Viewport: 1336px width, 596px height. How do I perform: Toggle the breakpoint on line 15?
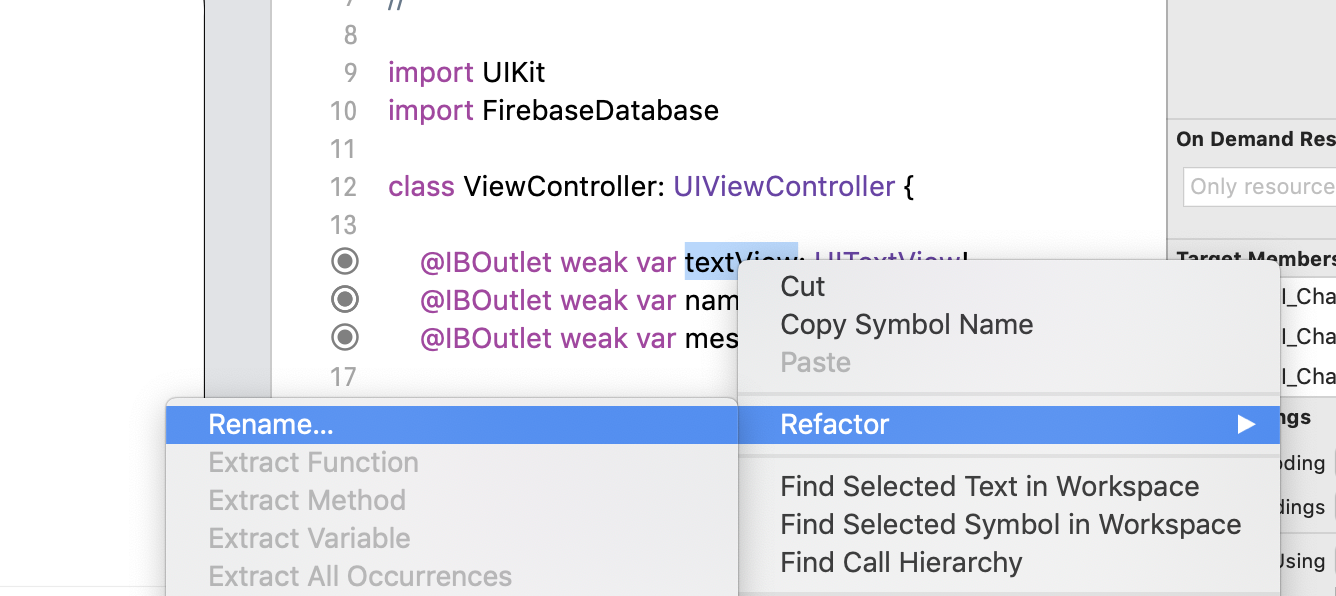pyautogui.click(x=345, y=299)
